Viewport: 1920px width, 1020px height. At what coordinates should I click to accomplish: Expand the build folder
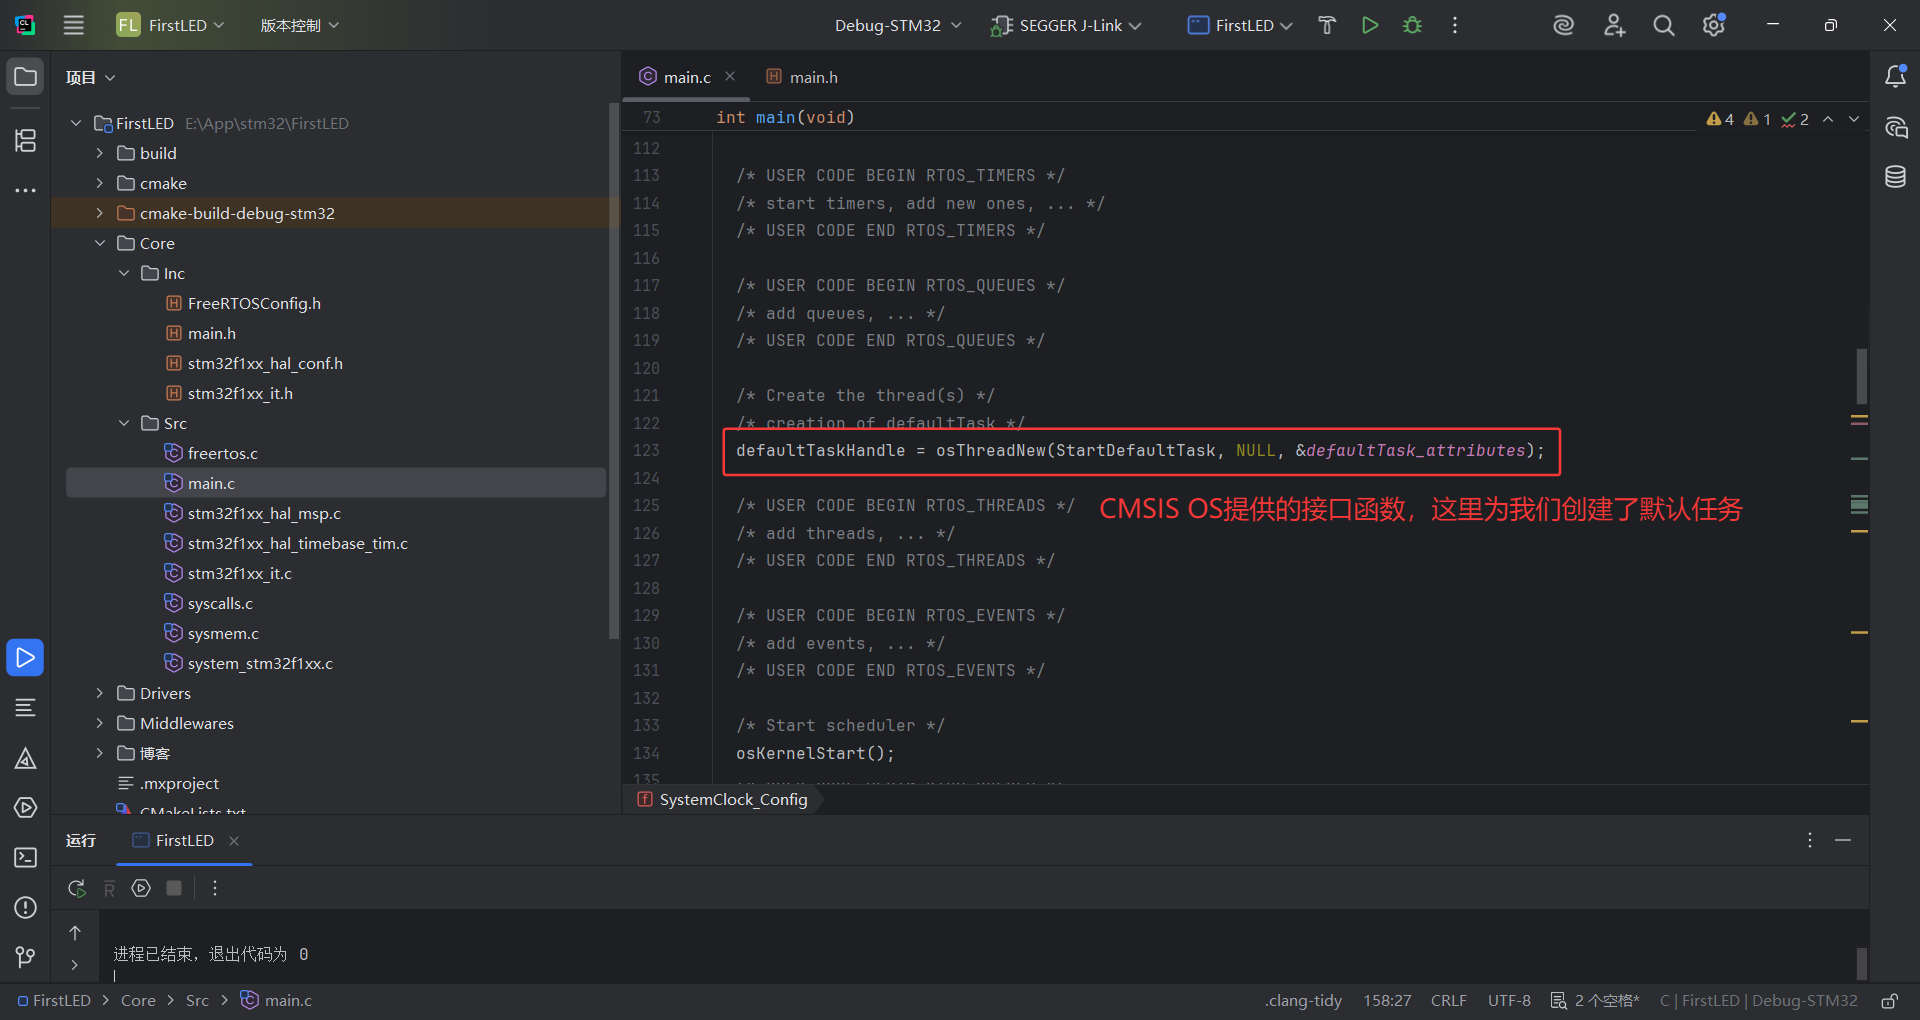click(x=100, y=153)
